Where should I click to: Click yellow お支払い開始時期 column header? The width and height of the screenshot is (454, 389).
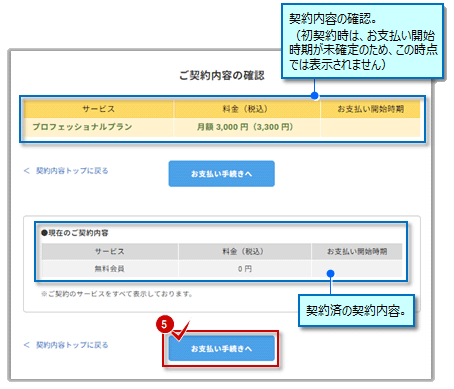(370, 109)
